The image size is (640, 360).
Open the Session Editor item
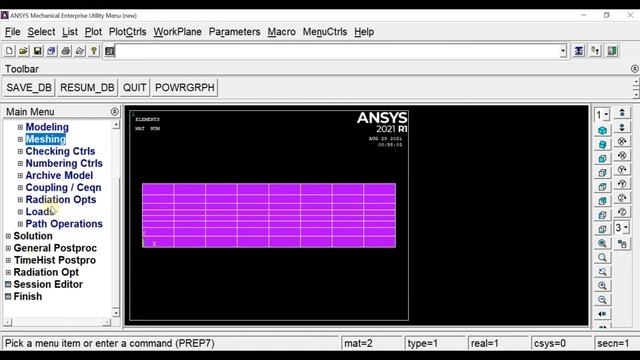tap(48, 284)
